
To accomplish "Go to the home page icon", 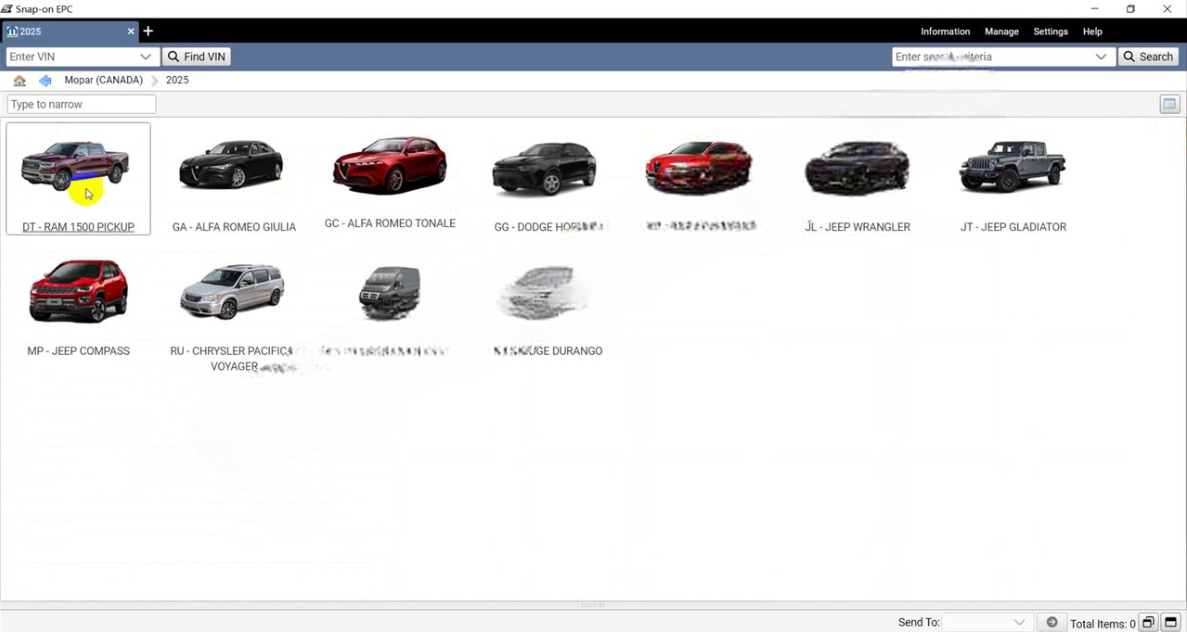I will tap(19, 80).
